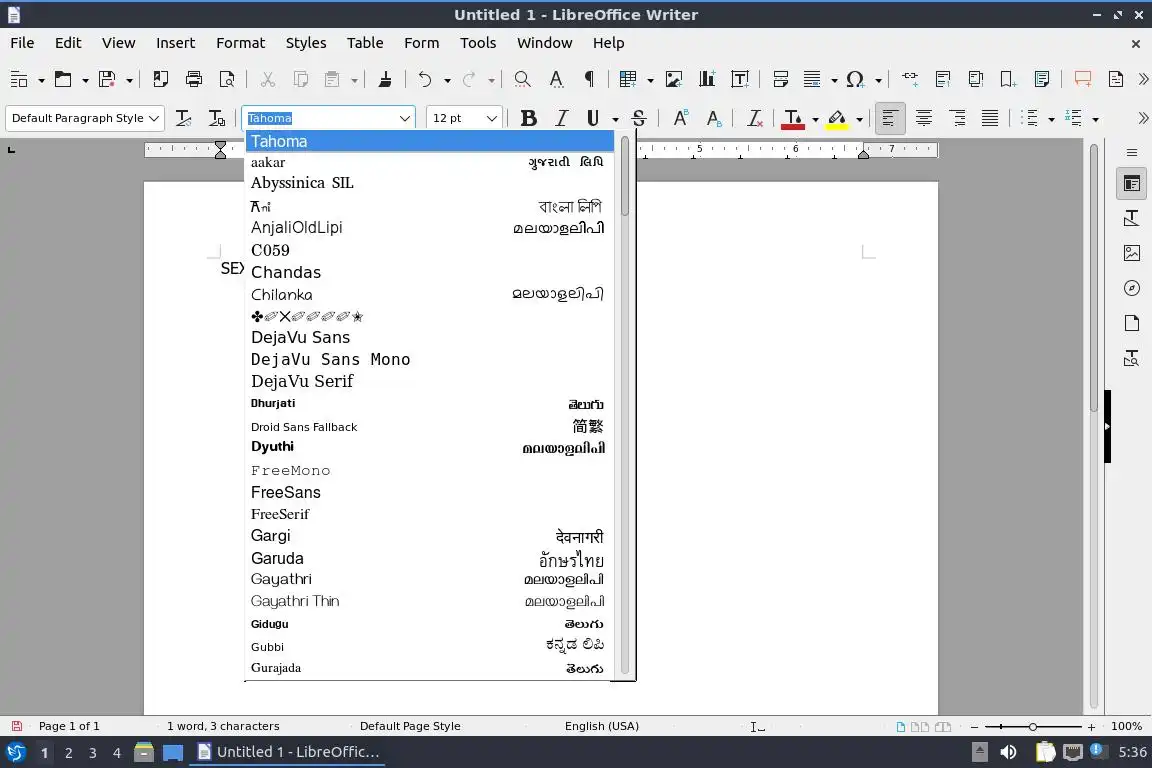Select DejaVu Sans Mono font
The width and height of the screenshot is (1152, 768).
(429, 359)
